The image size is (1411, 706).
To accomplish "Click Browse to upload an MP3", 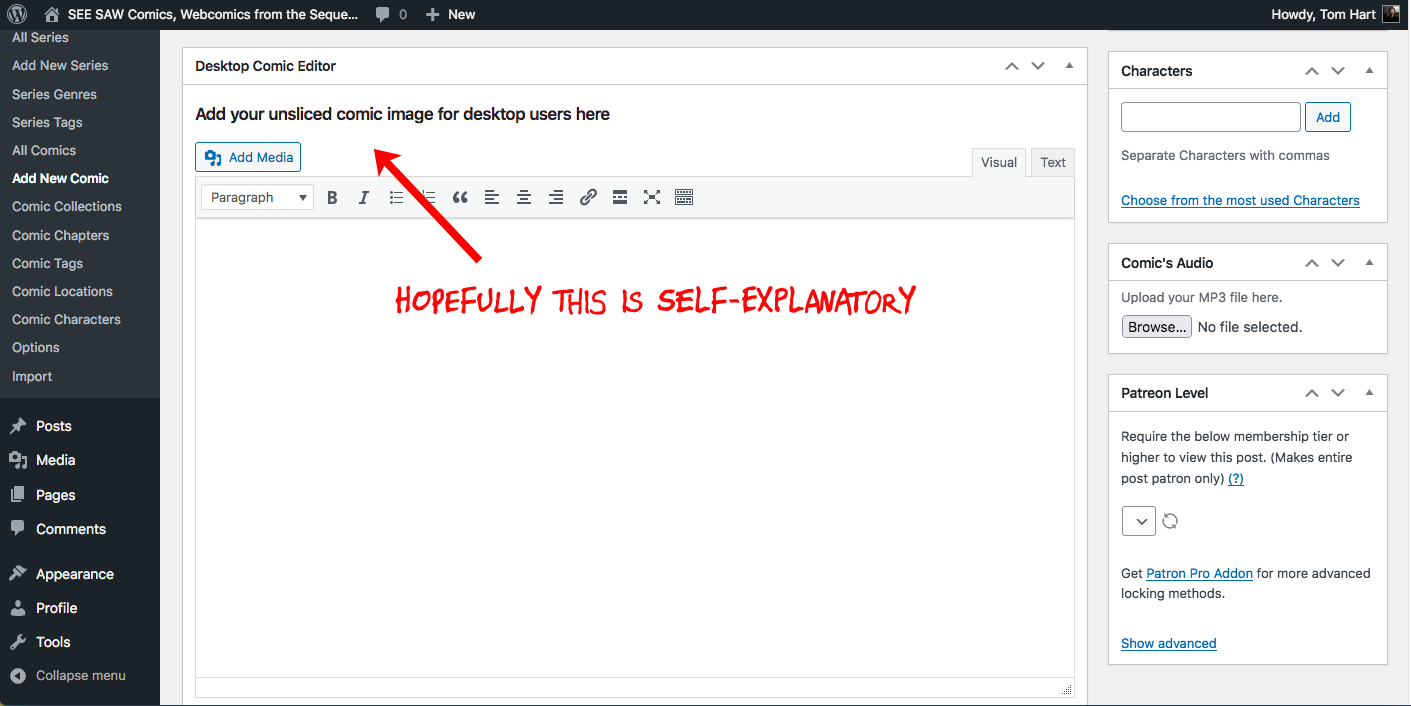I will point(1157,327).
